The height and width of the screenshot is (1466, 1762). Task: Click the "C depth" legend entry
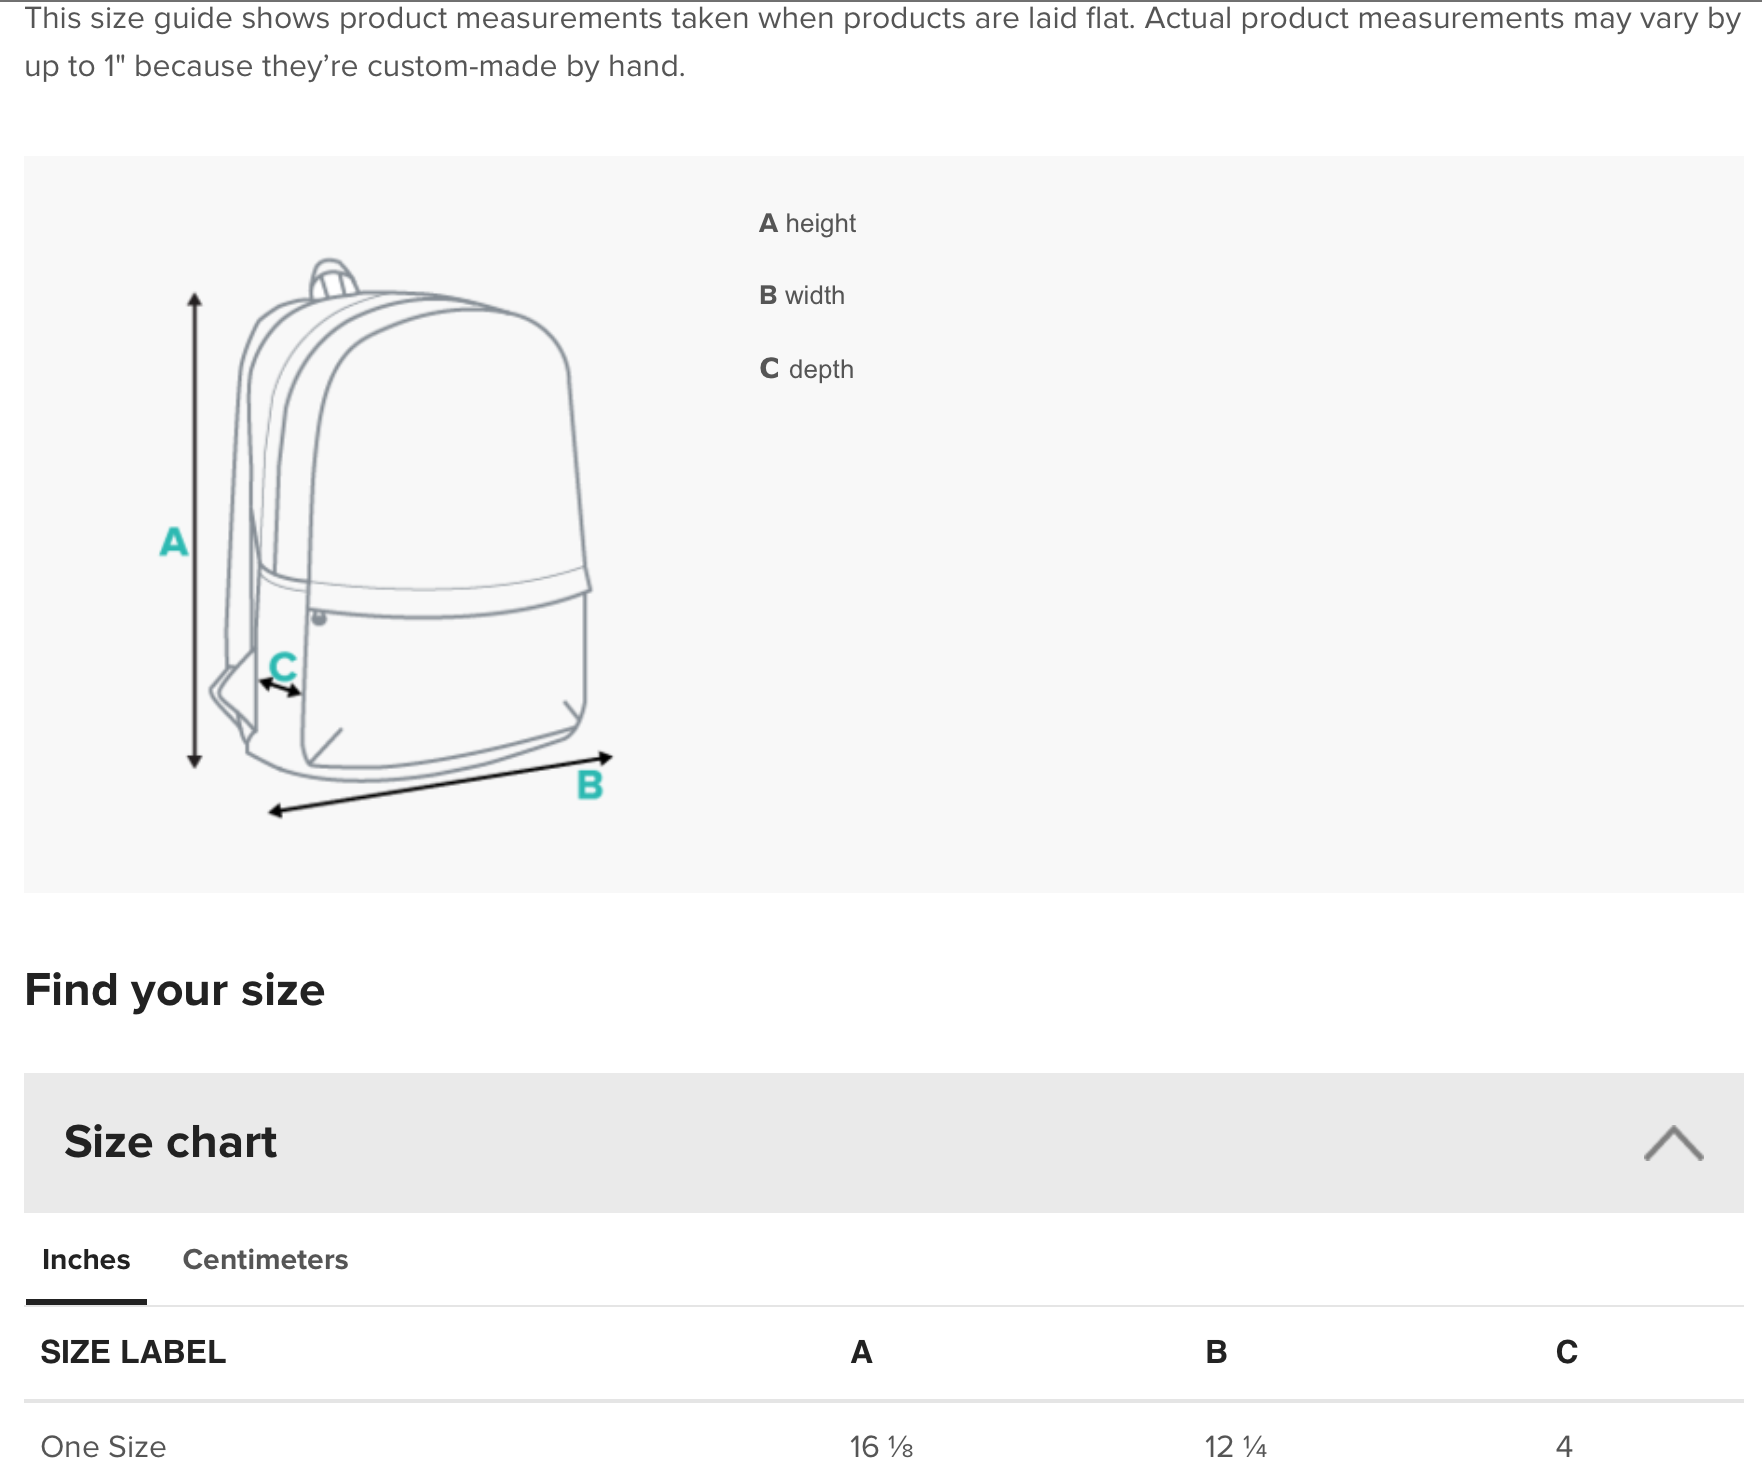tap(807, 369)
